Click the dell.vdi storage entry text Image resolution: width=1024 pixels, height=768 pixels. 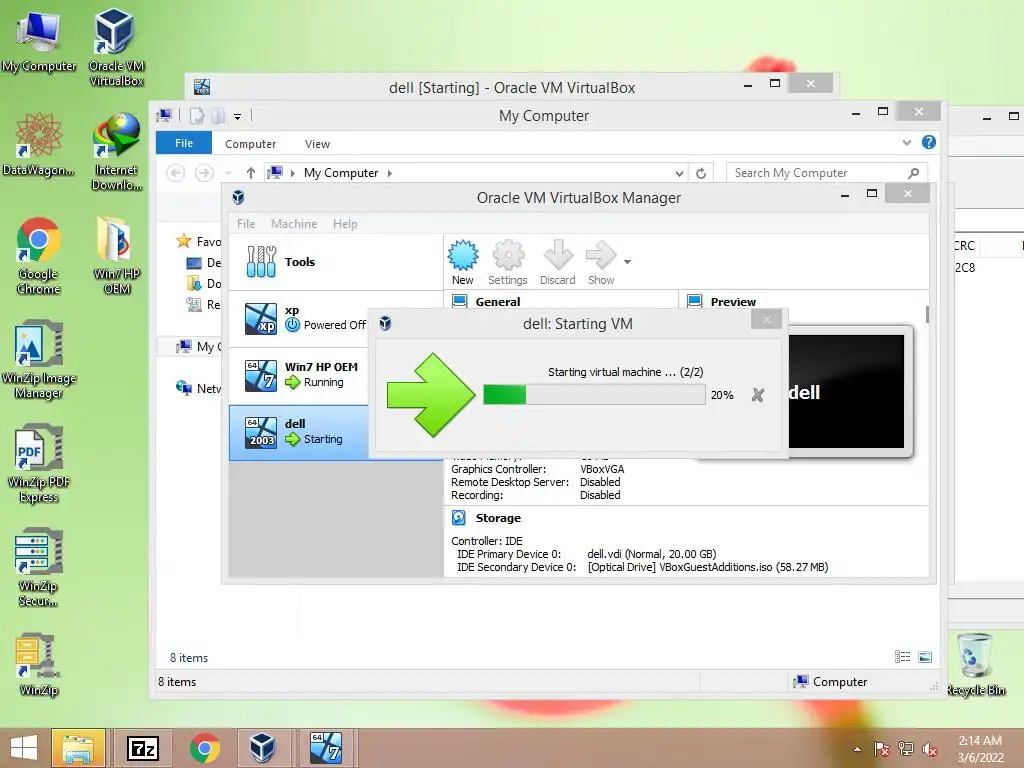click(652, 554)
